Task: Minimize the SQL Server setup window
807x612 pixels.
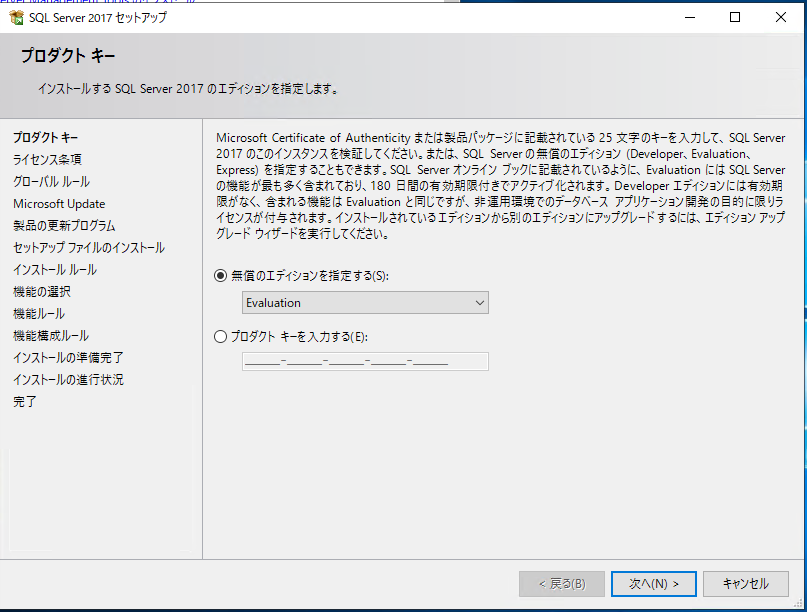Action: tap(690, 18)
